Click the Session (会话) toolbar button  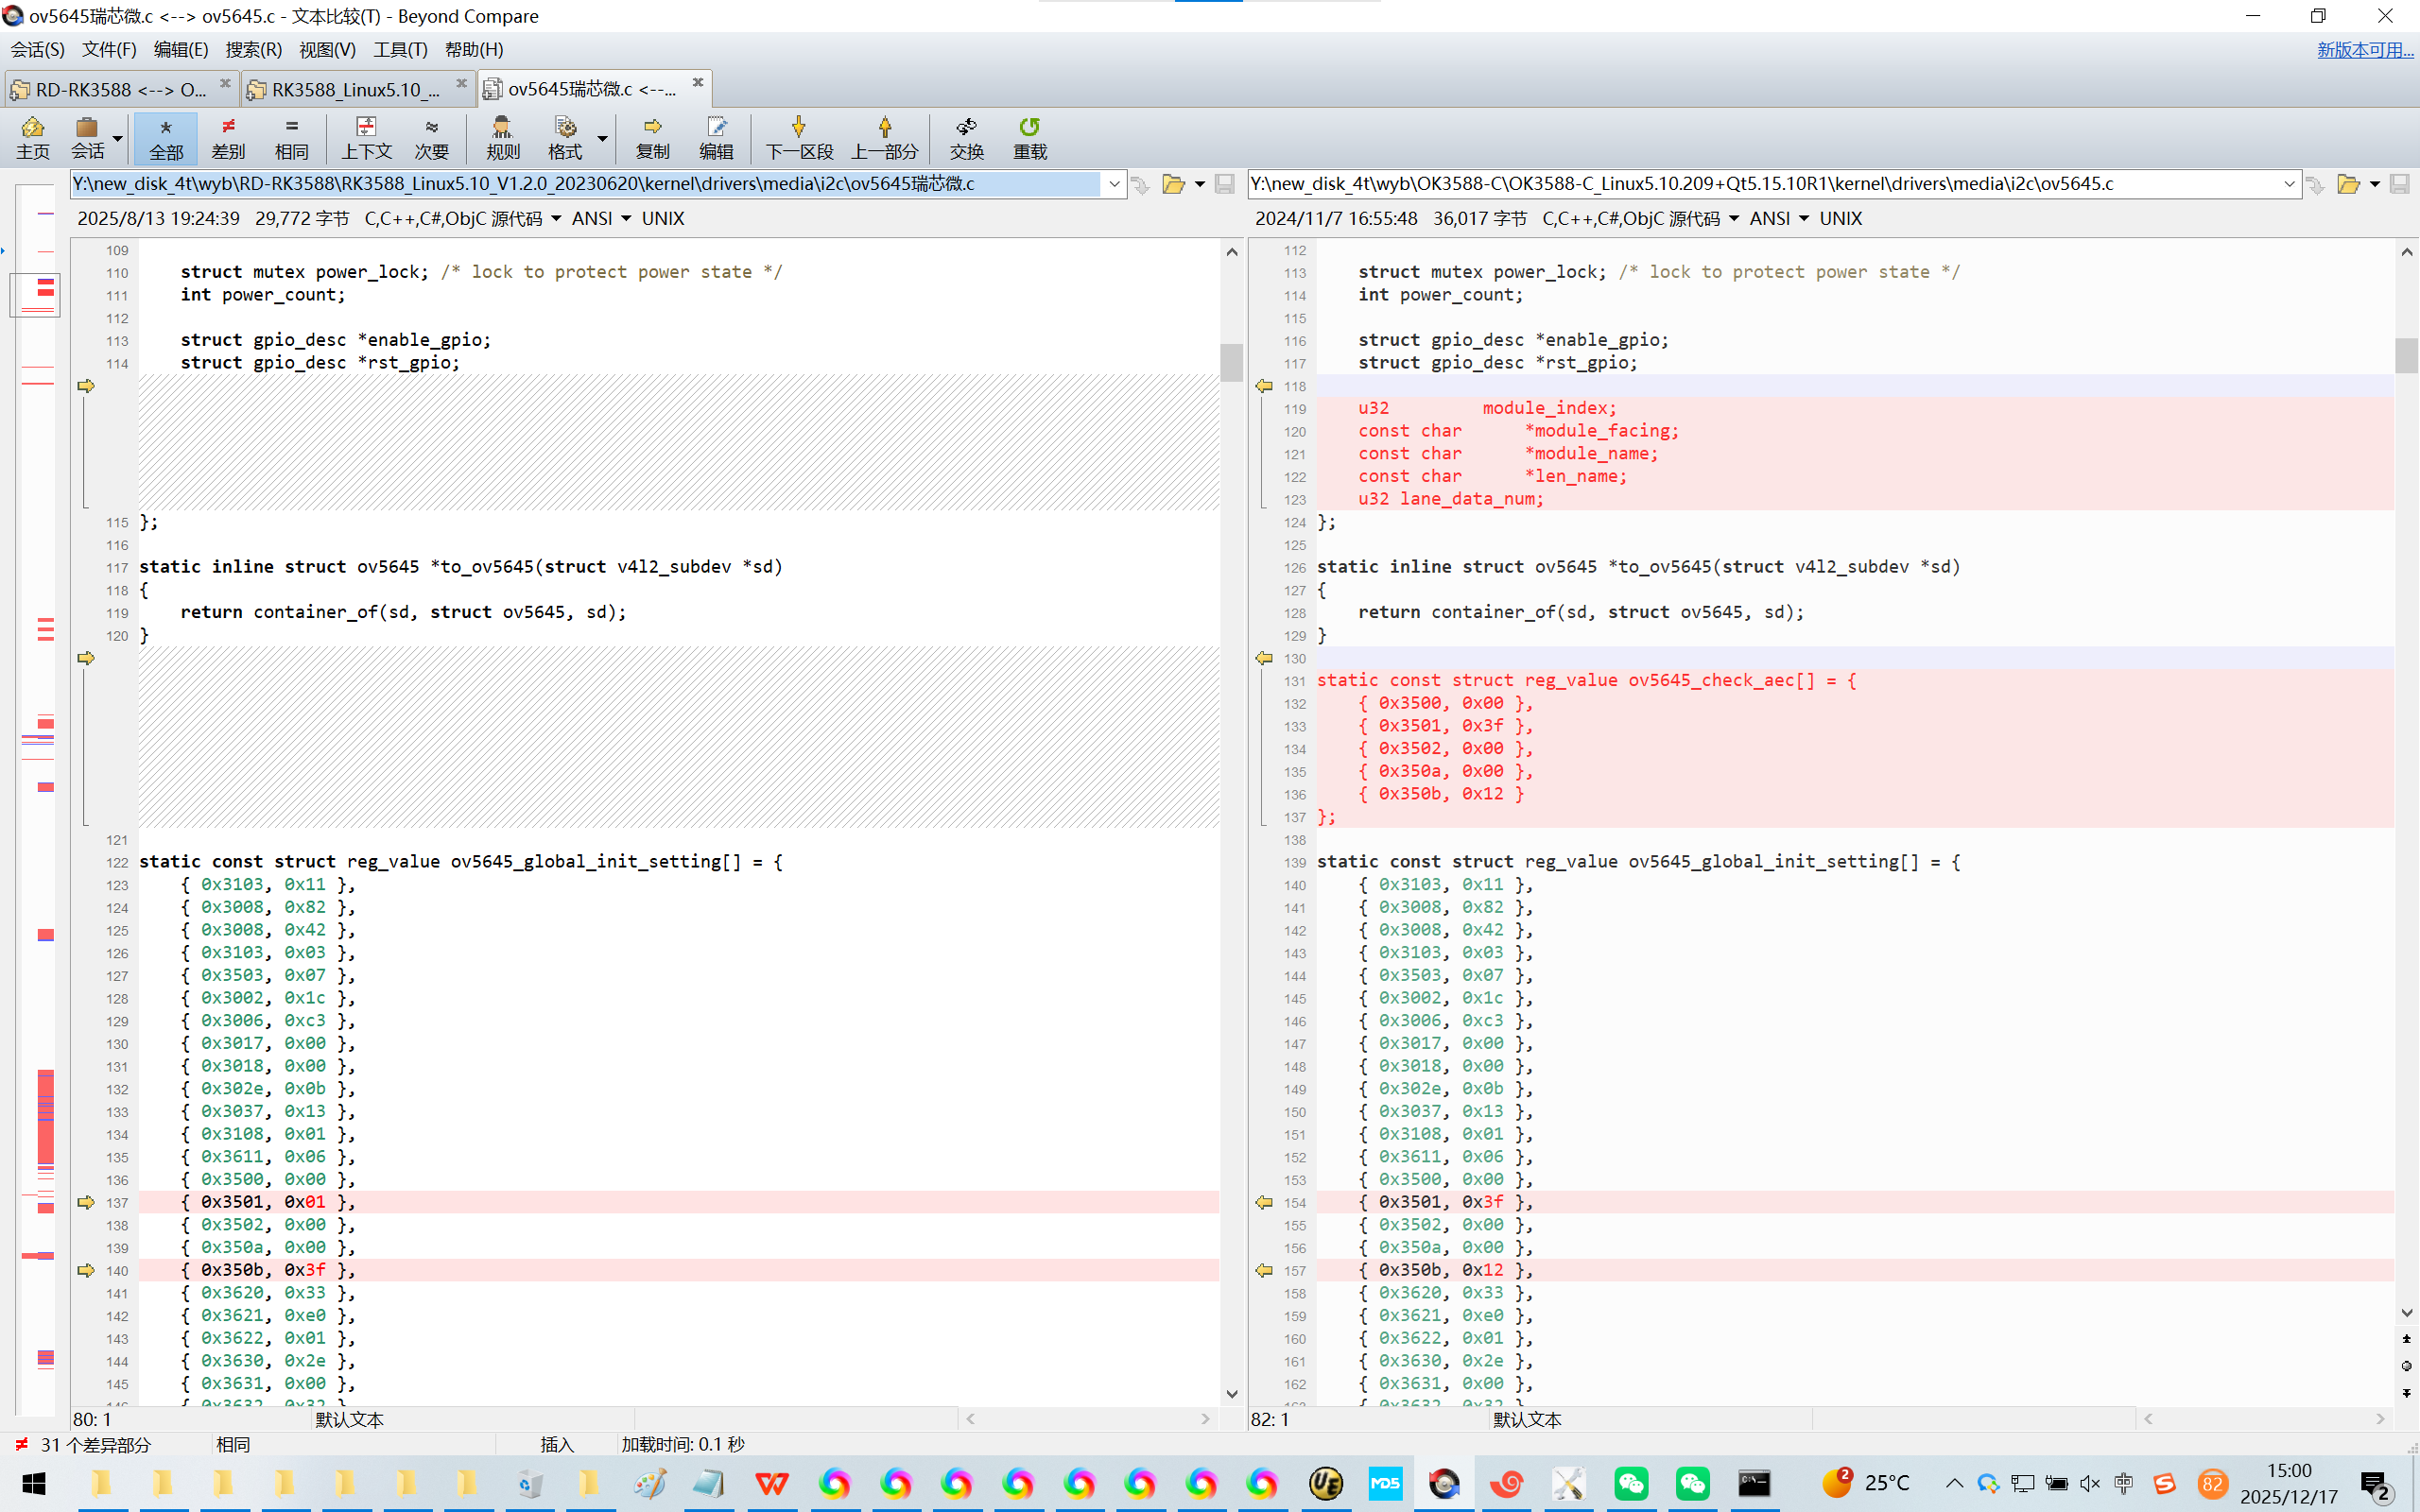[x=88, y=137]
